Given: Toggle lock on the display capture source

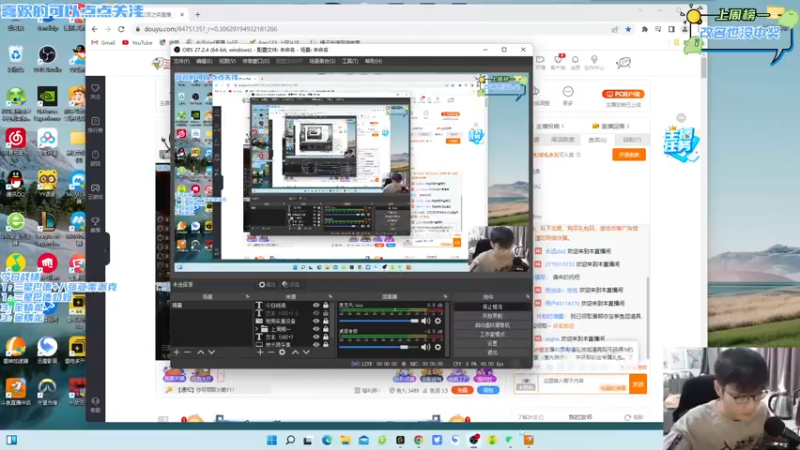Looking at the screenshot, I should click(x=326, y=344).
